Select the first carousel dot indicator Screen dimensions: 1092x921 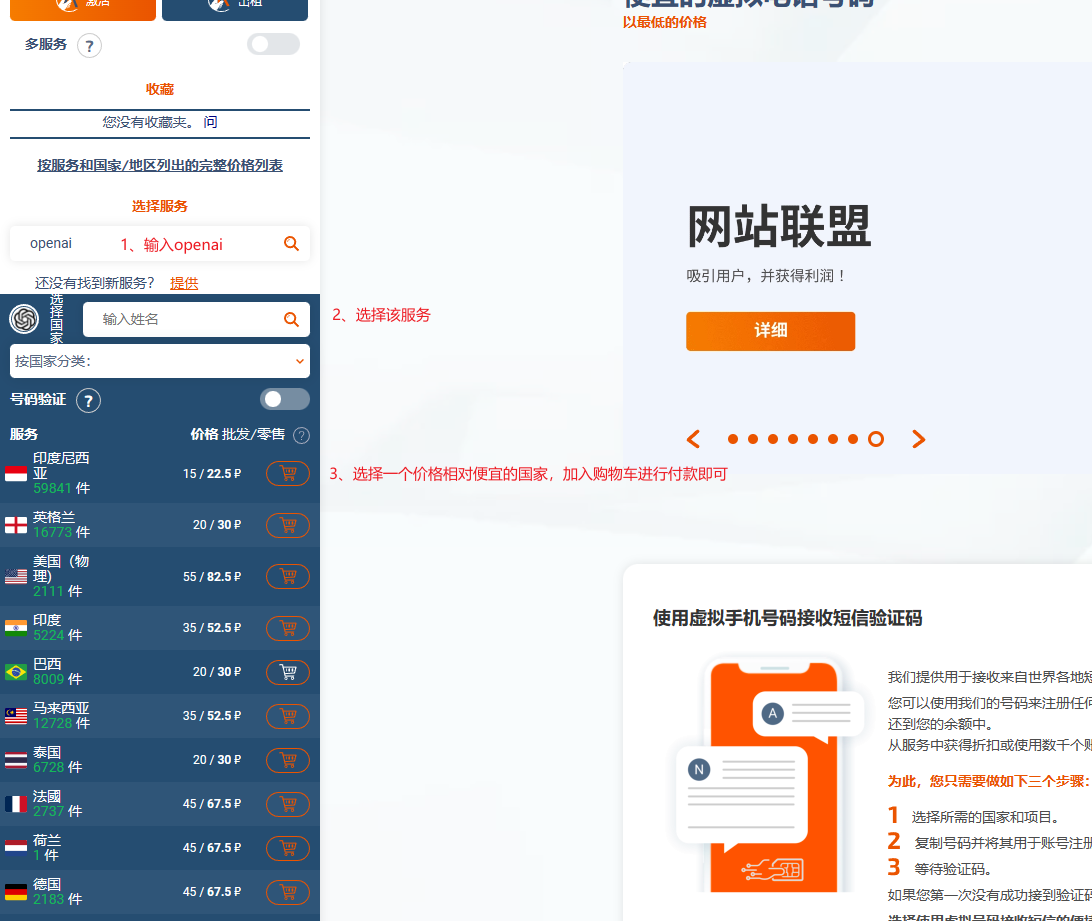[733, 439]
